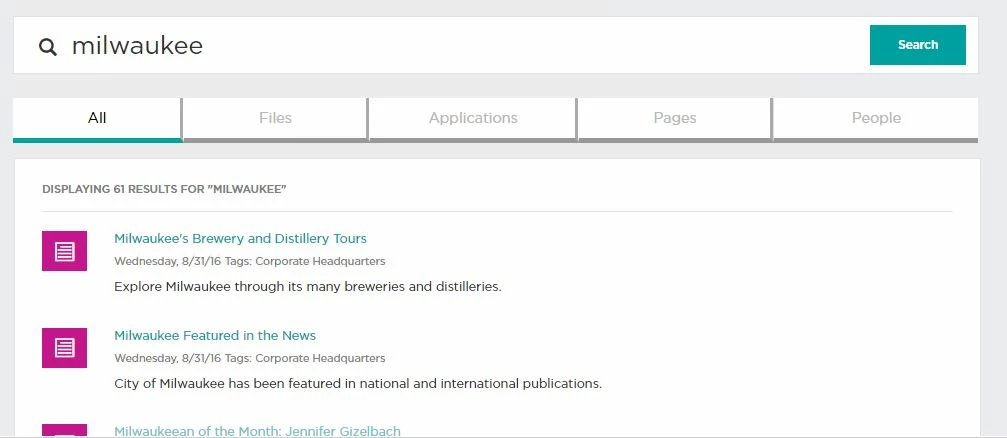Image resolution: width=1007 pixels, height=438 pixels.
Task: Switch to the Files tab
Action: point(276,119)
